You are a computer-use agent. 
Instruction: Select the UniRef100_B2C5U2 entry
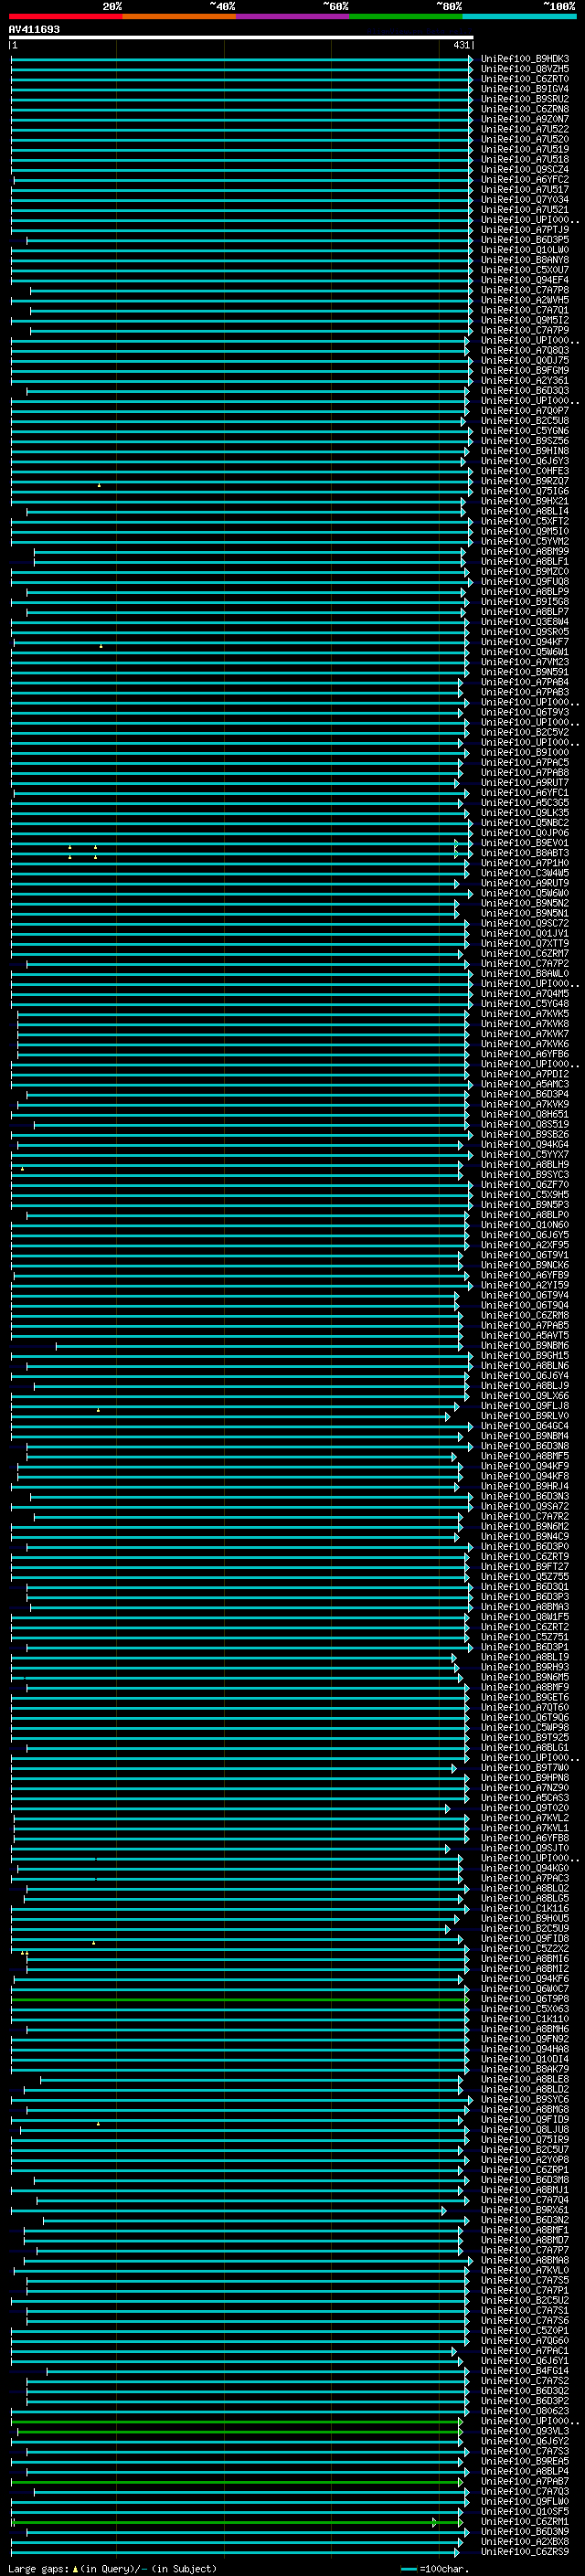[524, 2300]
